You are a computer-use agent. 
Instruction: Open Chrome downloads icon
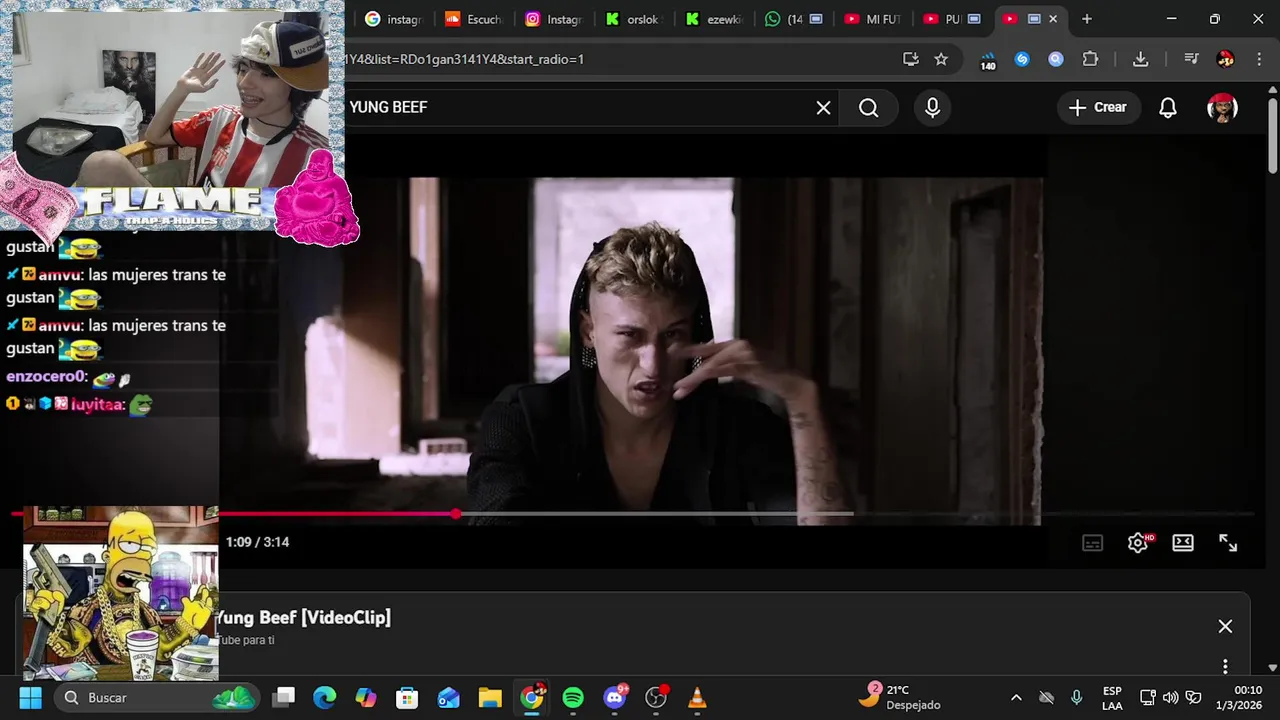(1140, 59)
